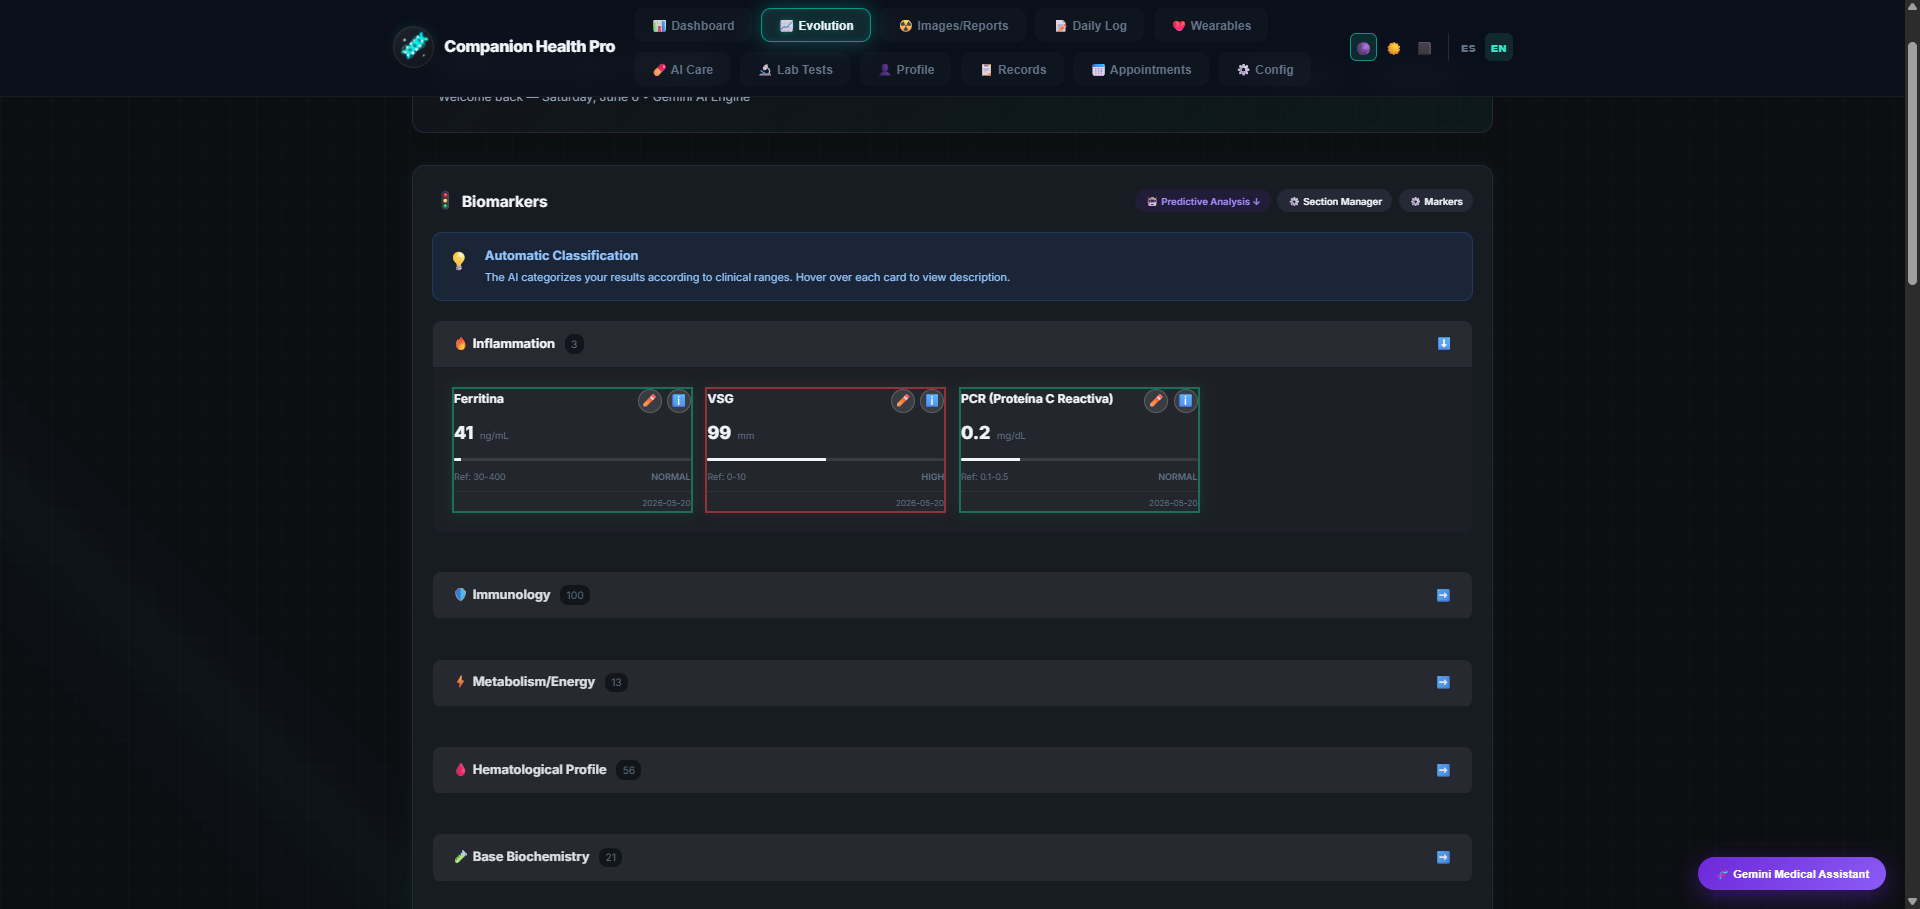The width and height of the screenshot is (1920, 909).
Task: Open info for the PCR card
Action: [1185, 401]
